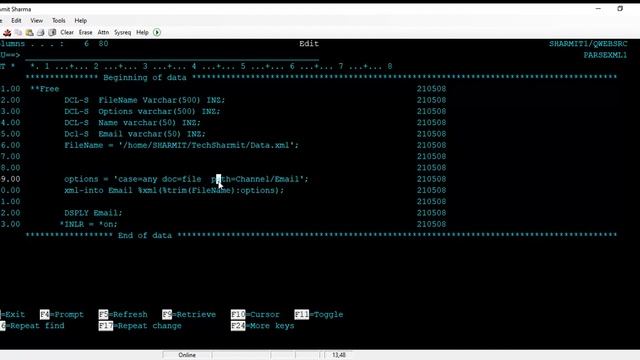
Task: Click the printer icon in toolbar
Action: click(40, 32)
